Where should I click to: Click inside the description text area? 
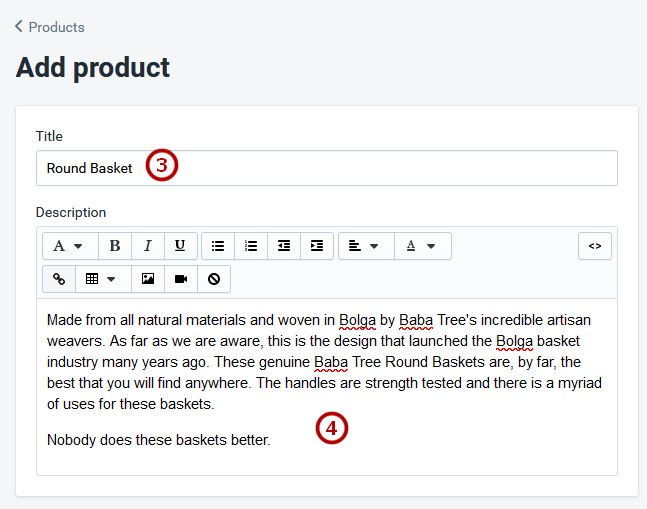[327, 387]
